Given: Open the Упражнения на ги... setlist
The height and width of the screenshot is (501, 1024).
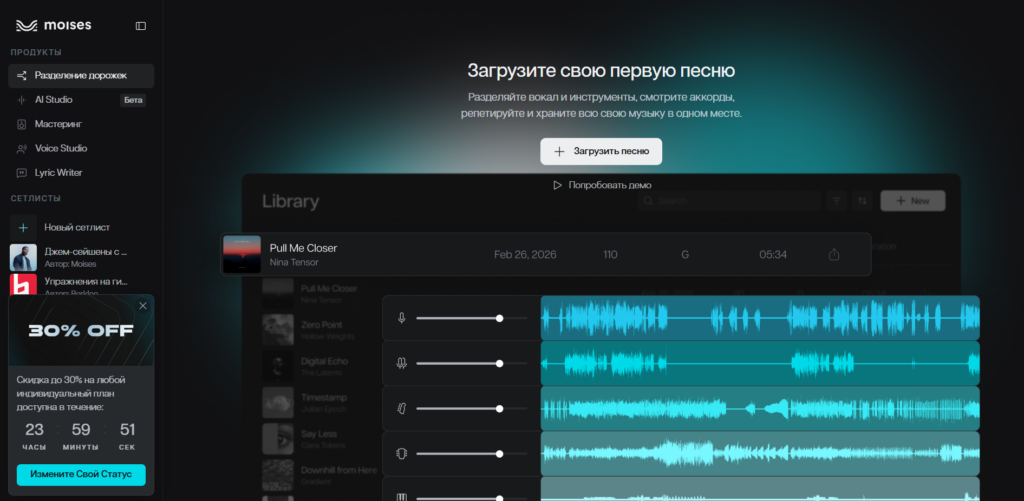Looking at the screenshot, I should pos(81,284).
